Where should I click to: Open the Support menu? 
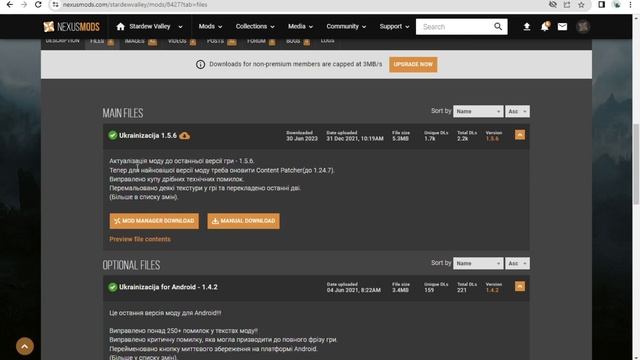(x=394, y=27)
